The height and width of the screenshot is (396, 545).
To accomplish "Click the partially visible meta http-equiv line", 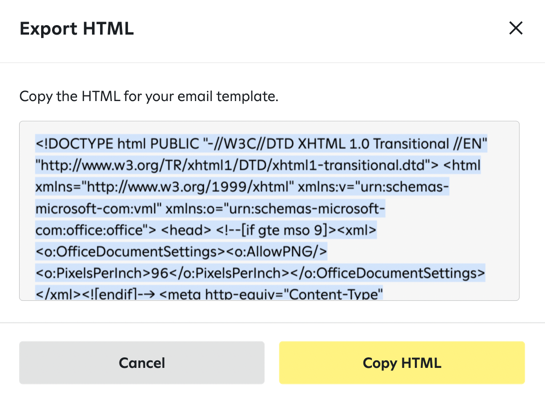I will [271, 294].
